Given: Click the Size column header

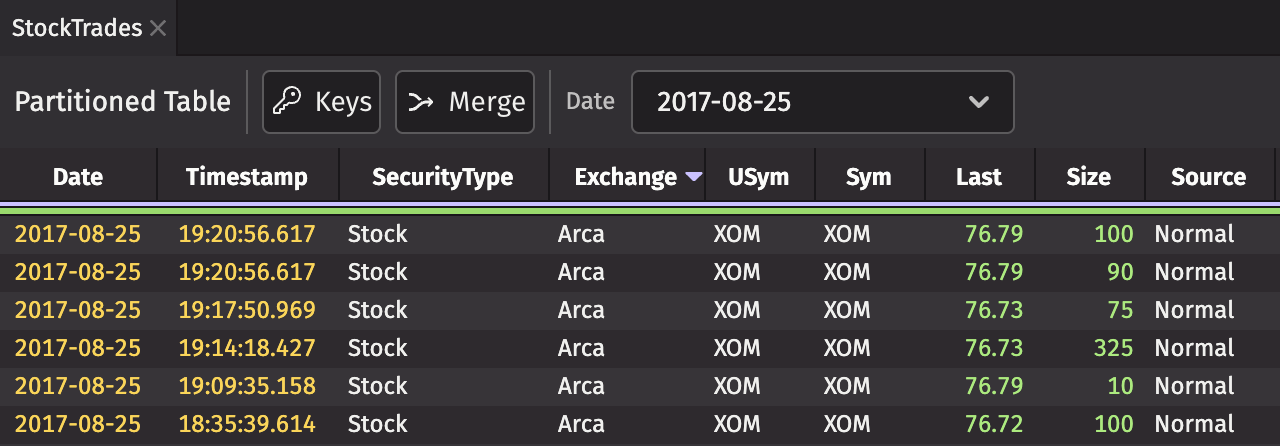Looking at the screenshot, I should [1088, 177].
